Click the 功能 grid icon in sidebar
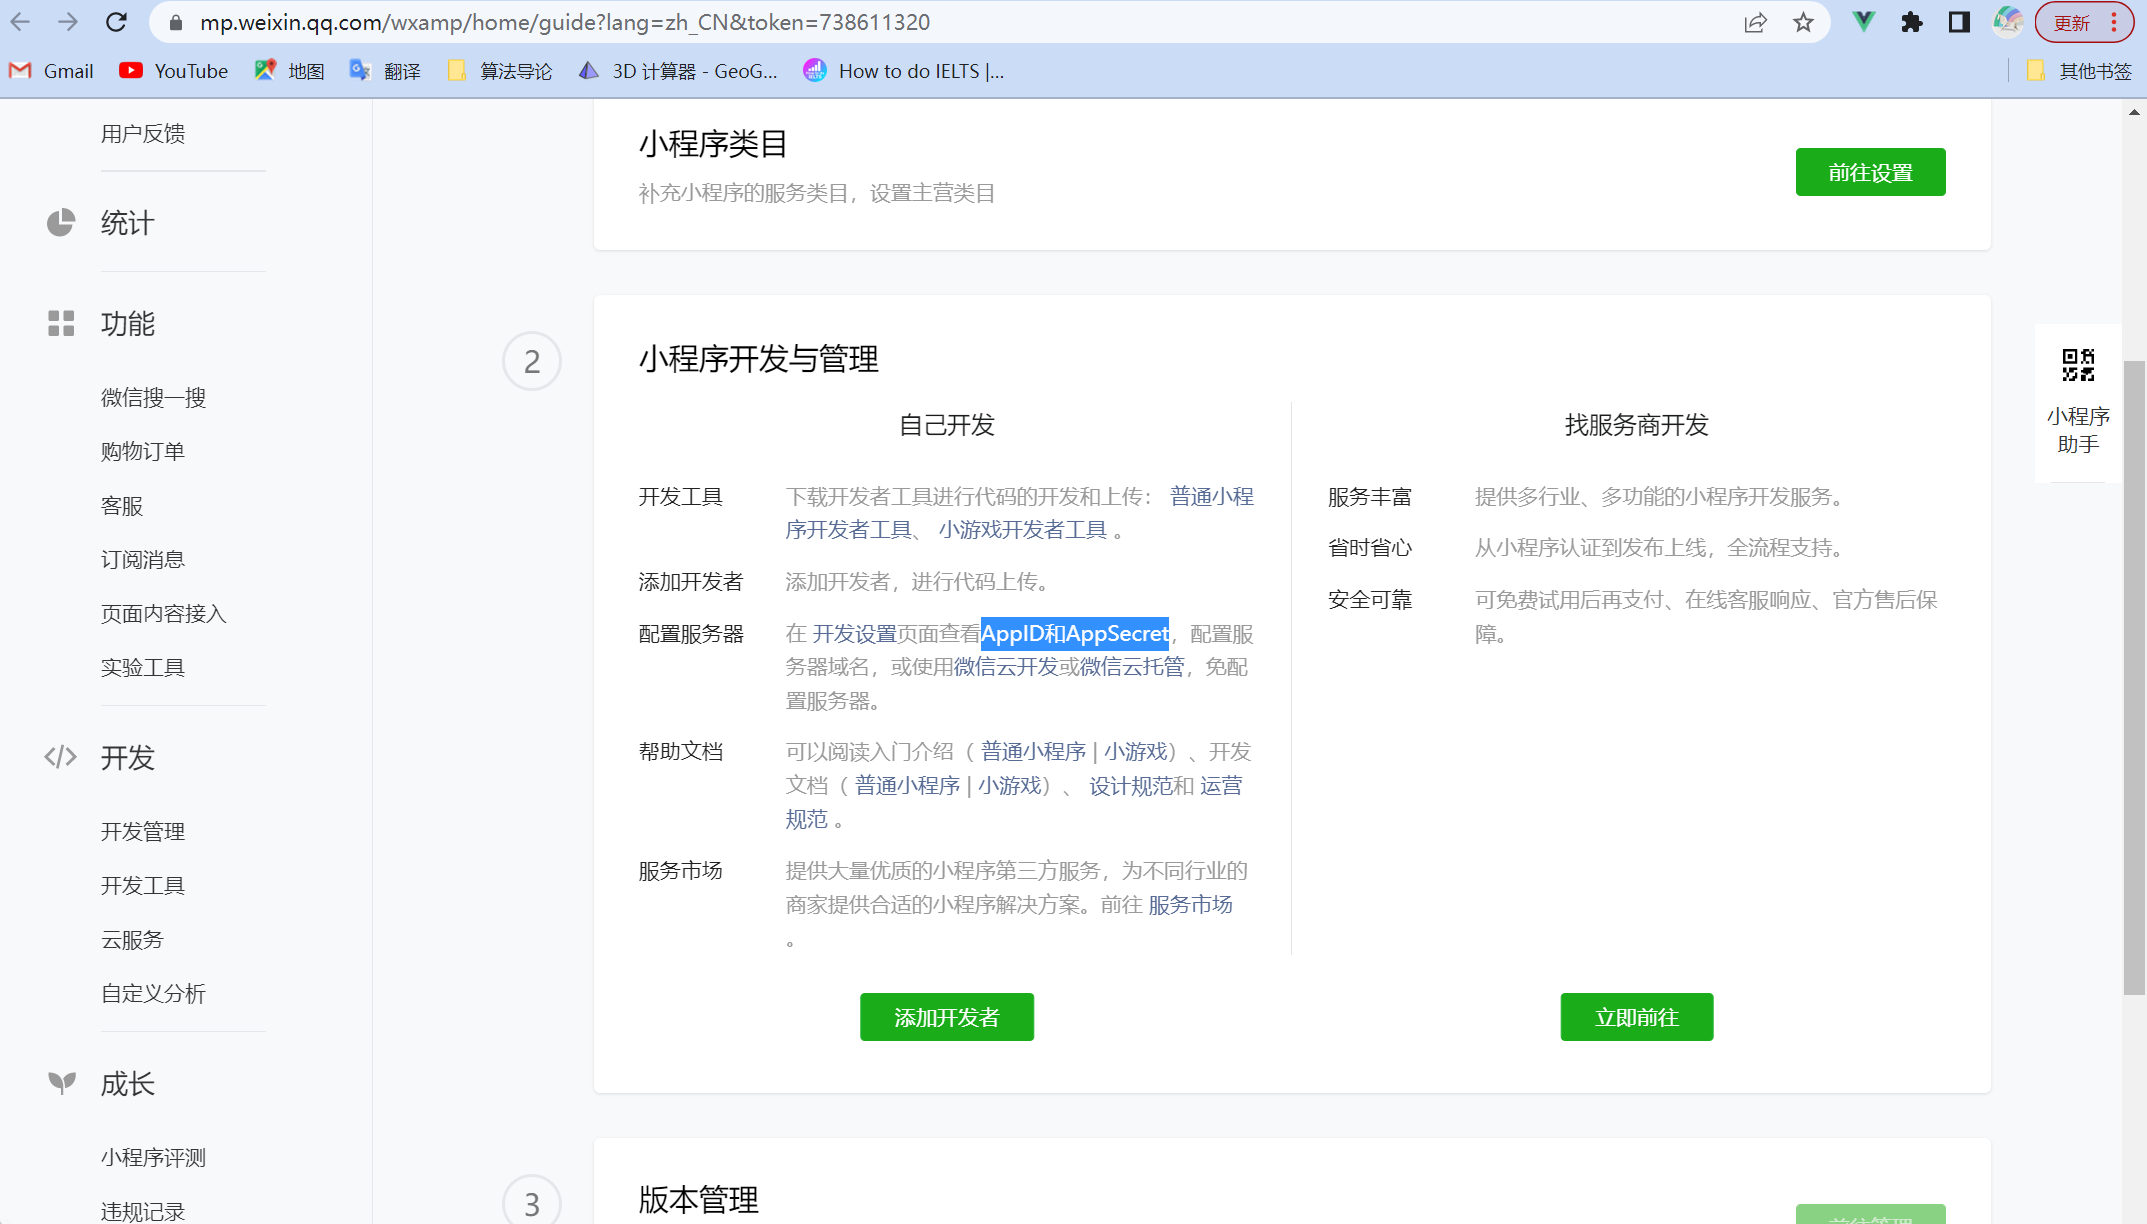Image resolution: width=2147 pixels, height=1224 pixels. click(61, 323)
